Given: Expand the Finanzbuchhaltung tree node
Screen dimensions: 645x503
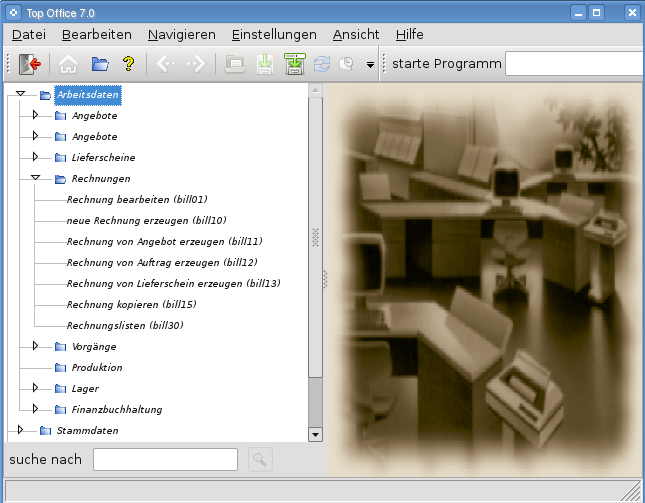Looking at the screenshot, I should [35, 408].
